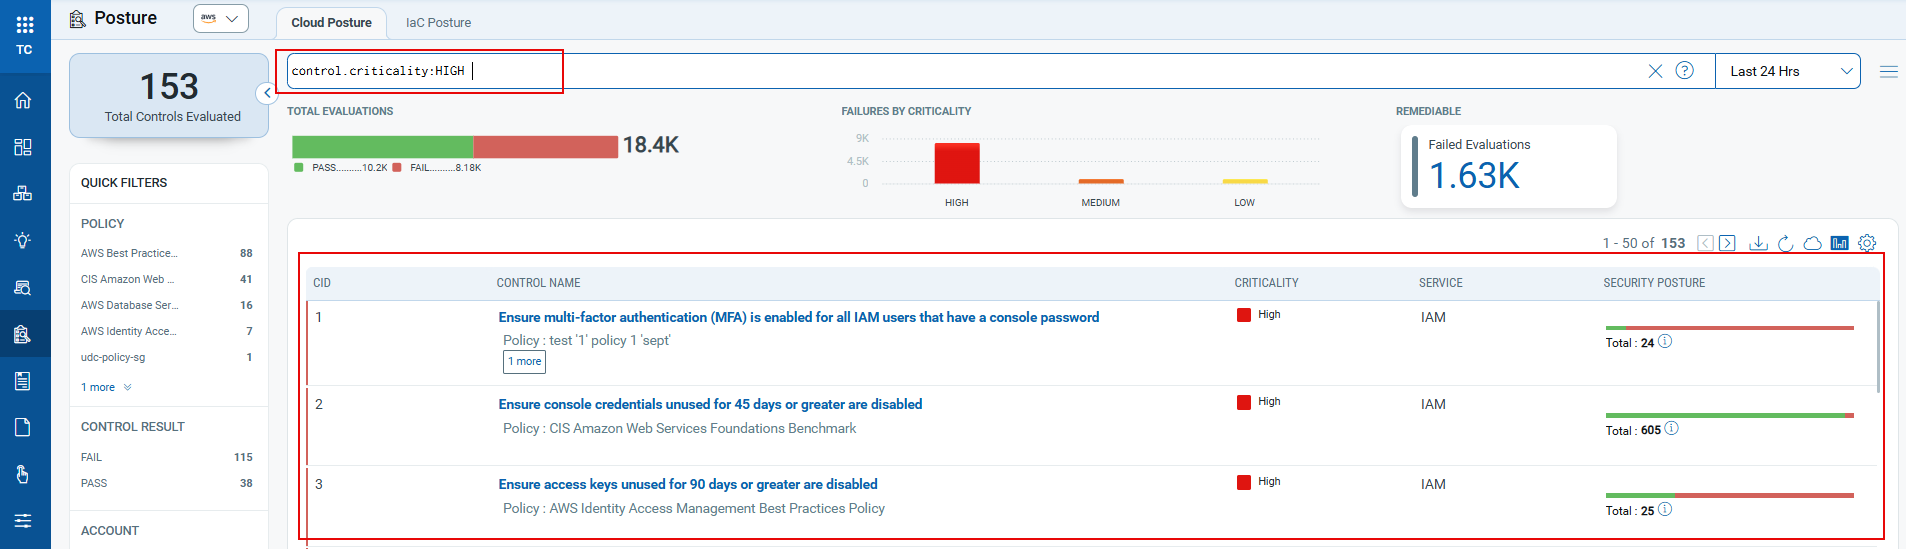Sort by CONTROL NAME column header
The image size is (1906, 549).
click(x=538, y=283)
